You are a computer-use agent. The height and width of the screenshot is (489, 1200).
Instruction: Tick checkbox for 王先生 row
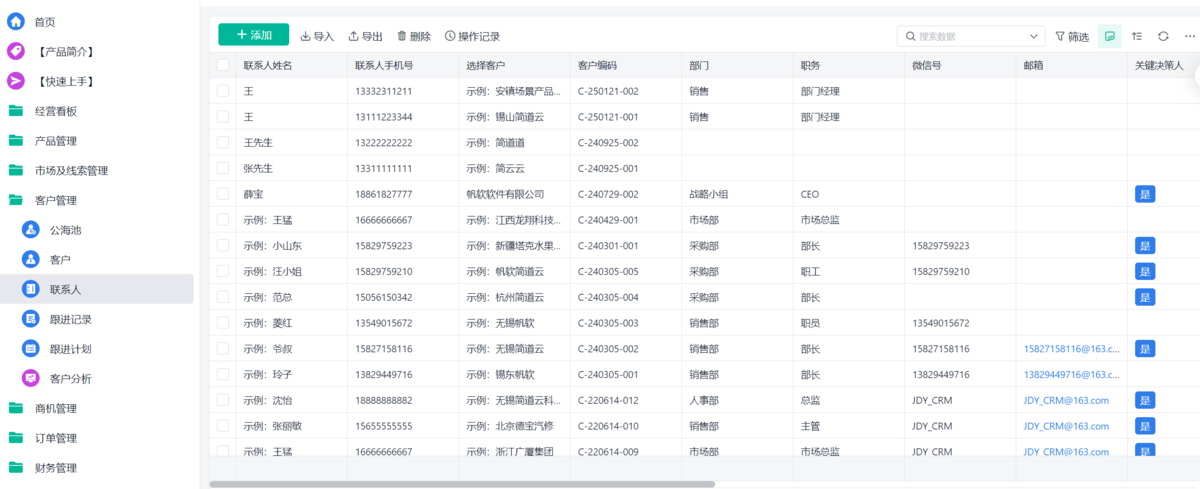[222, 143]
